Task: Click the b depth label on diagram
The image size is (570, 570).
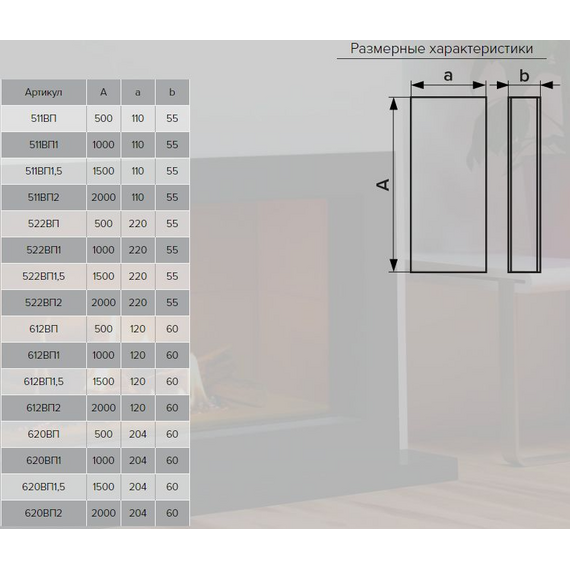Action: click(524, 76)
